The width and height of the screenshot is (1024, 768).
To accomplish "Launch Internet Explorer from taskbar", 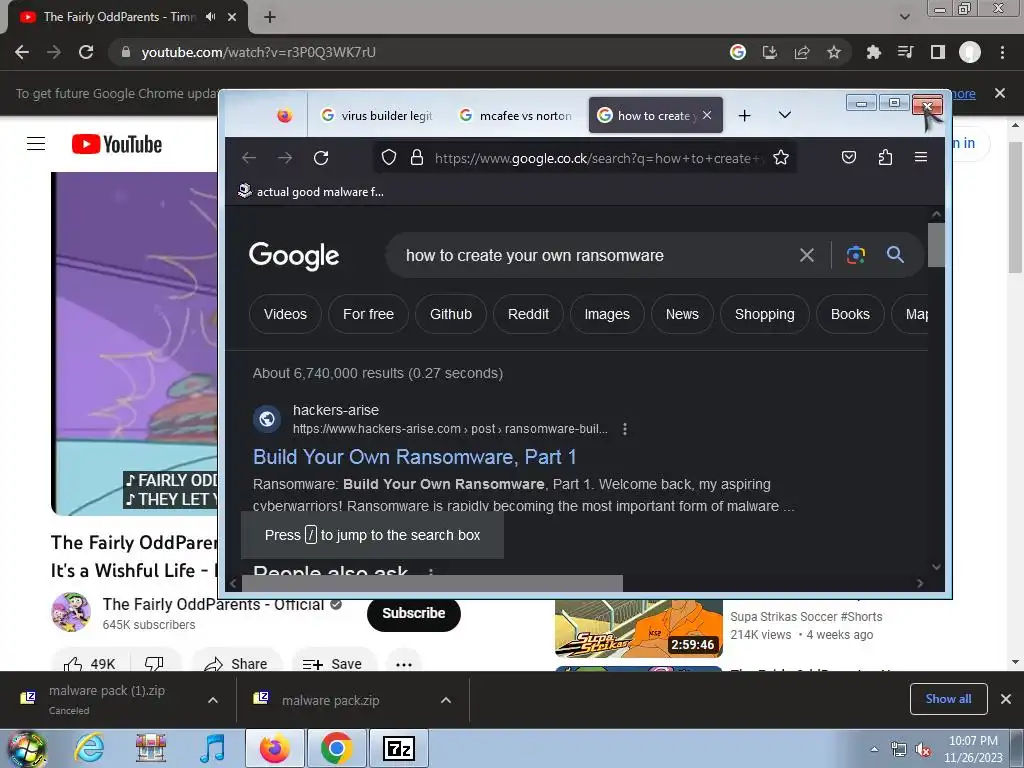I will (89, 748).
